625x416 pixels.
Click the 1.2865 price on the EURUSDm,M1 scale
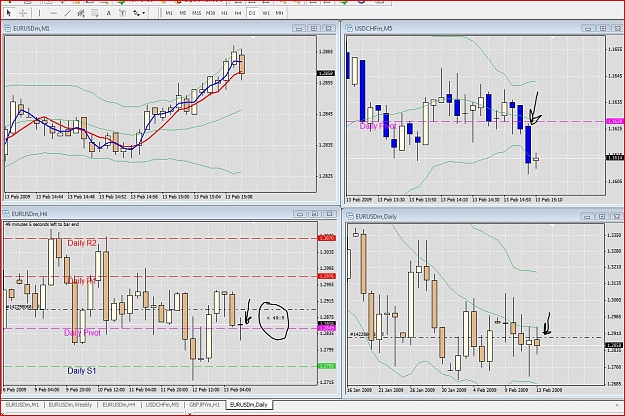tap(326, 52)
